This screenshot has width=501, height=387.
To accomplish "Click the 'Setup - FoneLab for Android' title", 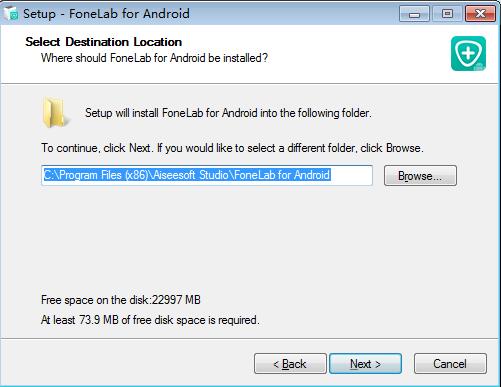I will pos(106,14).
